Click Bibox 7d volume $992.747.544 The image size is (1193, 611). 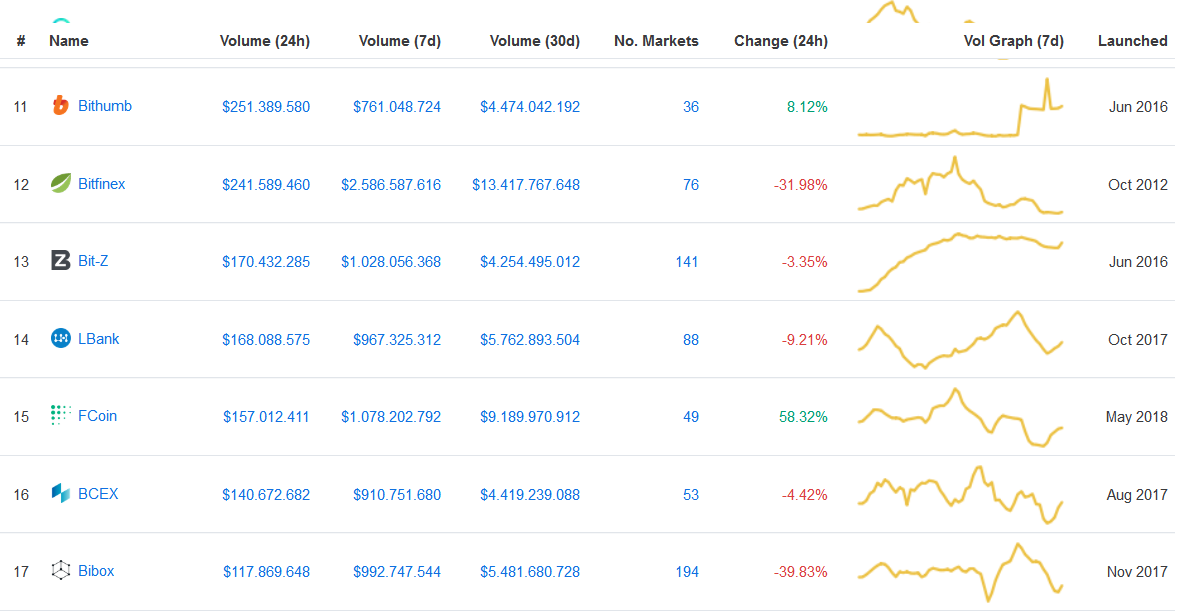(396, 572)
